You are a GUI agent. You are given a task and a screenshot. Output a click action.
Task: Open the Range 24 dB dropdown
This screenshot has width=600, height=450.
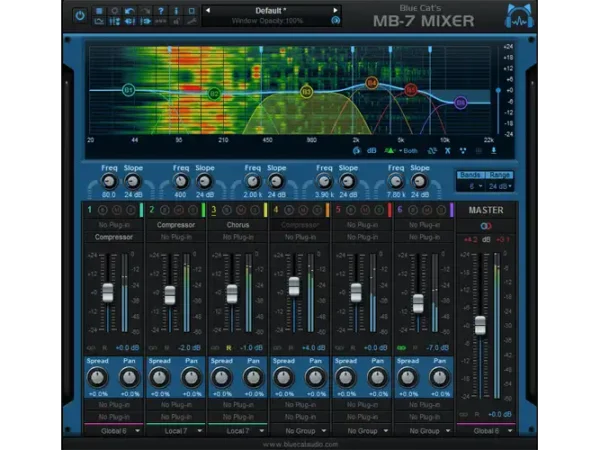pos(500,186)
